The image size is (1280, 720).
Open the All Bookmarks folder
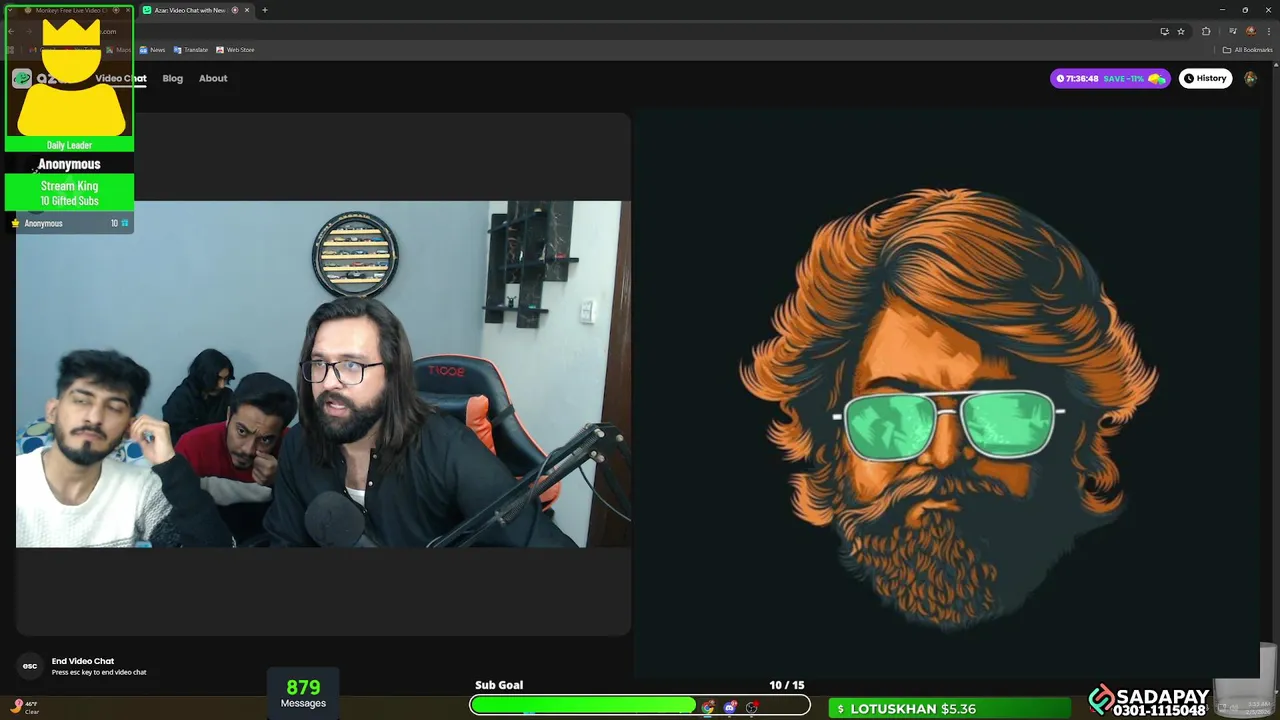(x=1248, y=50)
